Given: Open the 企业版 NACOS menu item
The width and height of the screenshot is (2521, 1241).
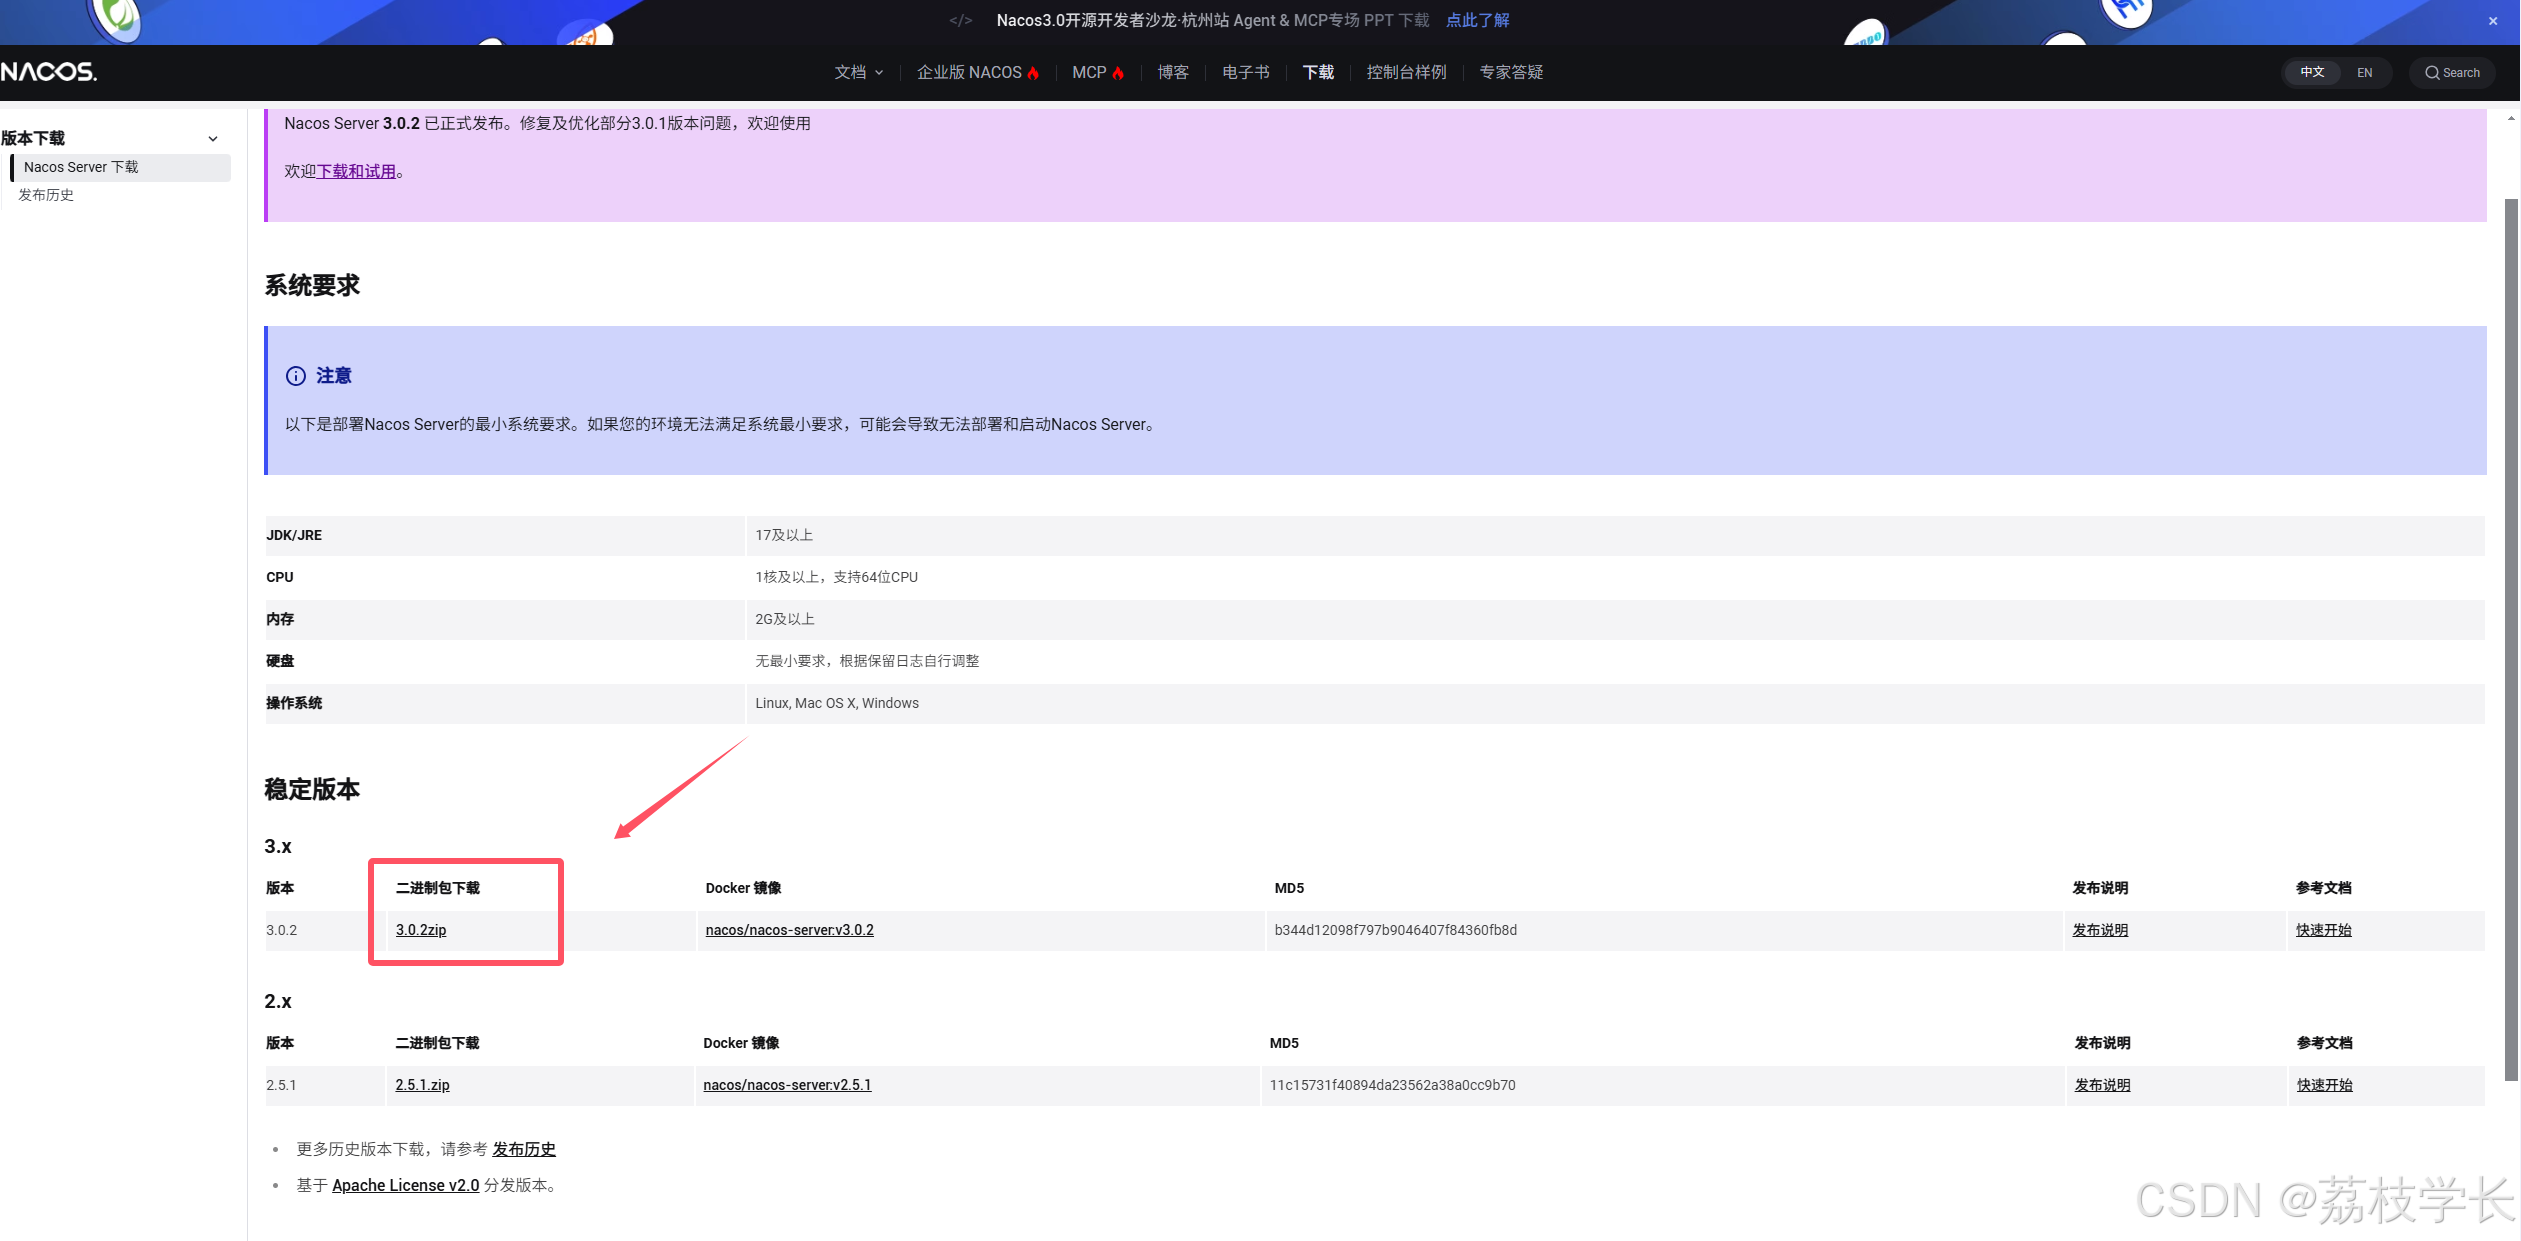Looking at the screenshot, I should pyautogui.click(x=978, y=72).
